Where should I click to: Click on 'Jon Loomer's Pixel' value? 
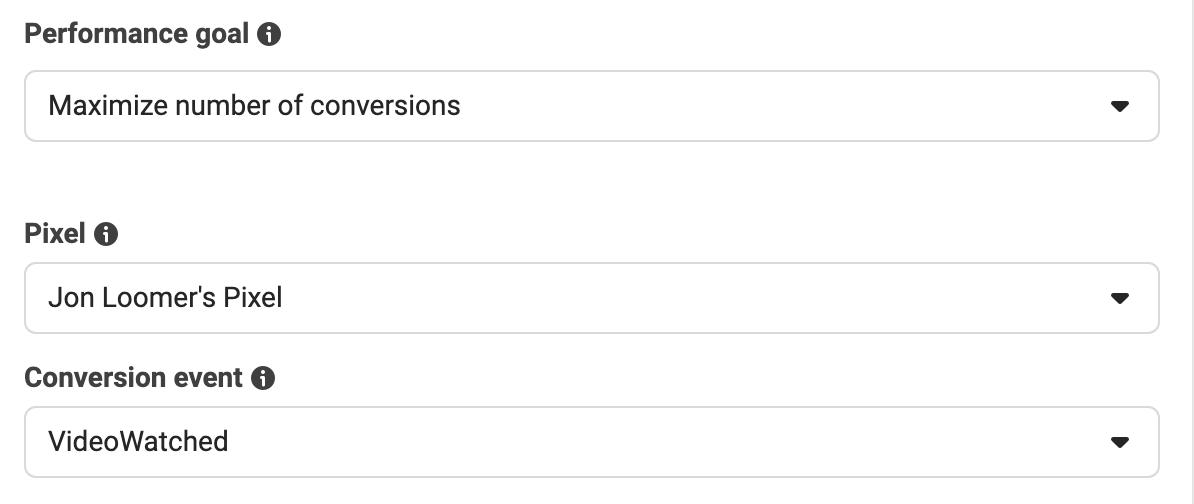tap(165, 298)
